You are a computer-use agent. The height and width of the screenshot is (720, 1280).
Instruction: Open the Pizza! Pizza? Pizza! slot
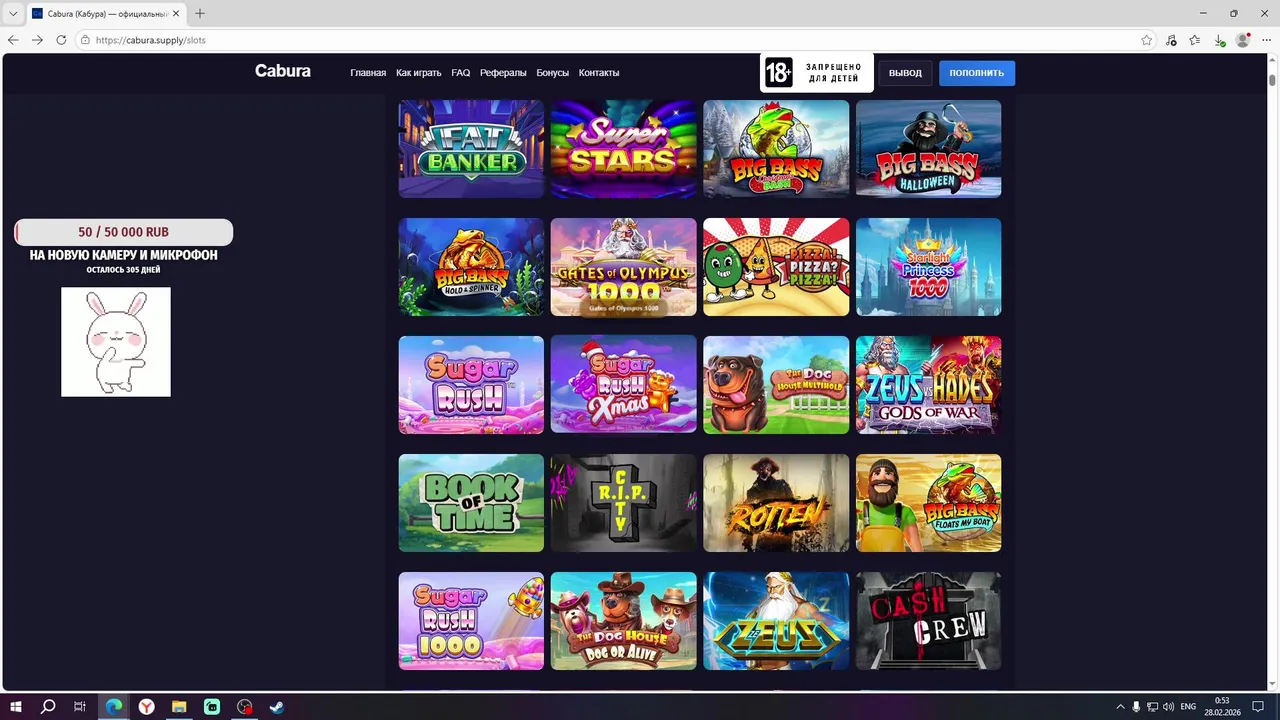[x=776, y=267]
